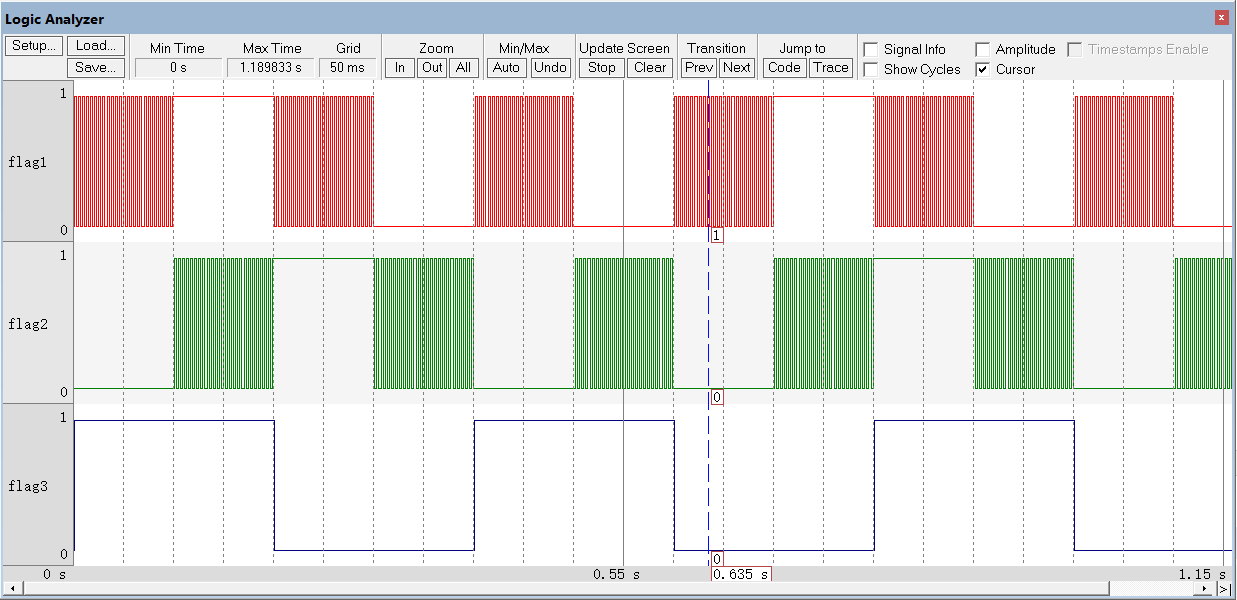Jump to the Next transition

(x=736, y=68)
